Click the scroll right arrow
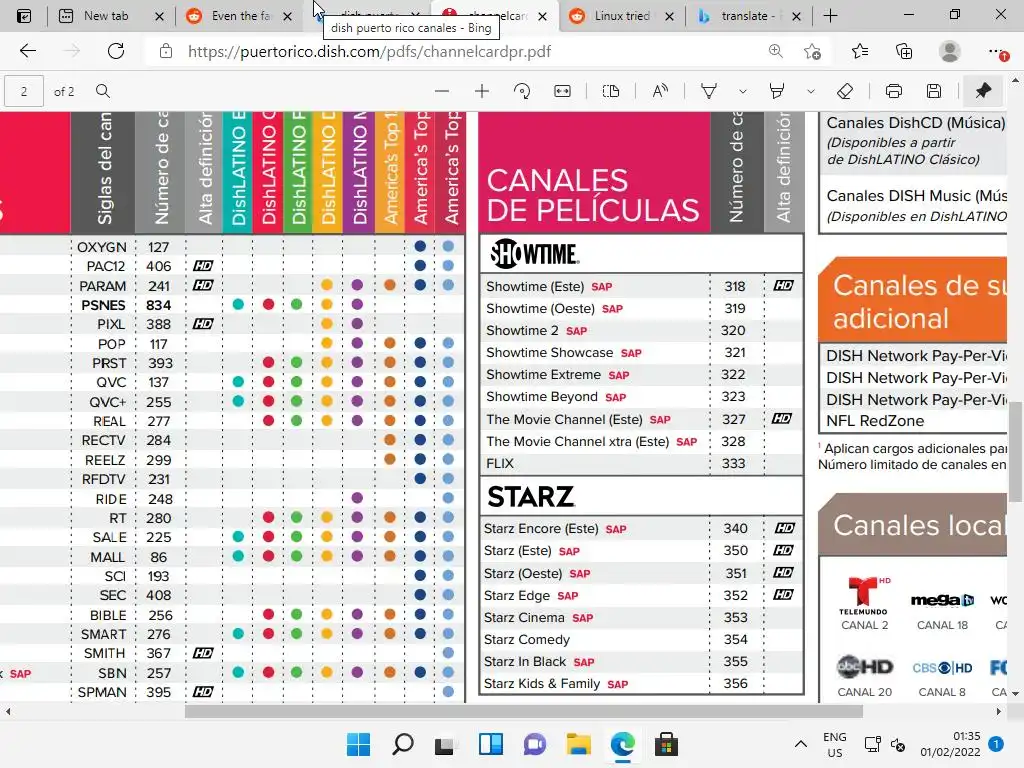The height and width of the screenshot is (768, 1024). click(x=999, y=711)
